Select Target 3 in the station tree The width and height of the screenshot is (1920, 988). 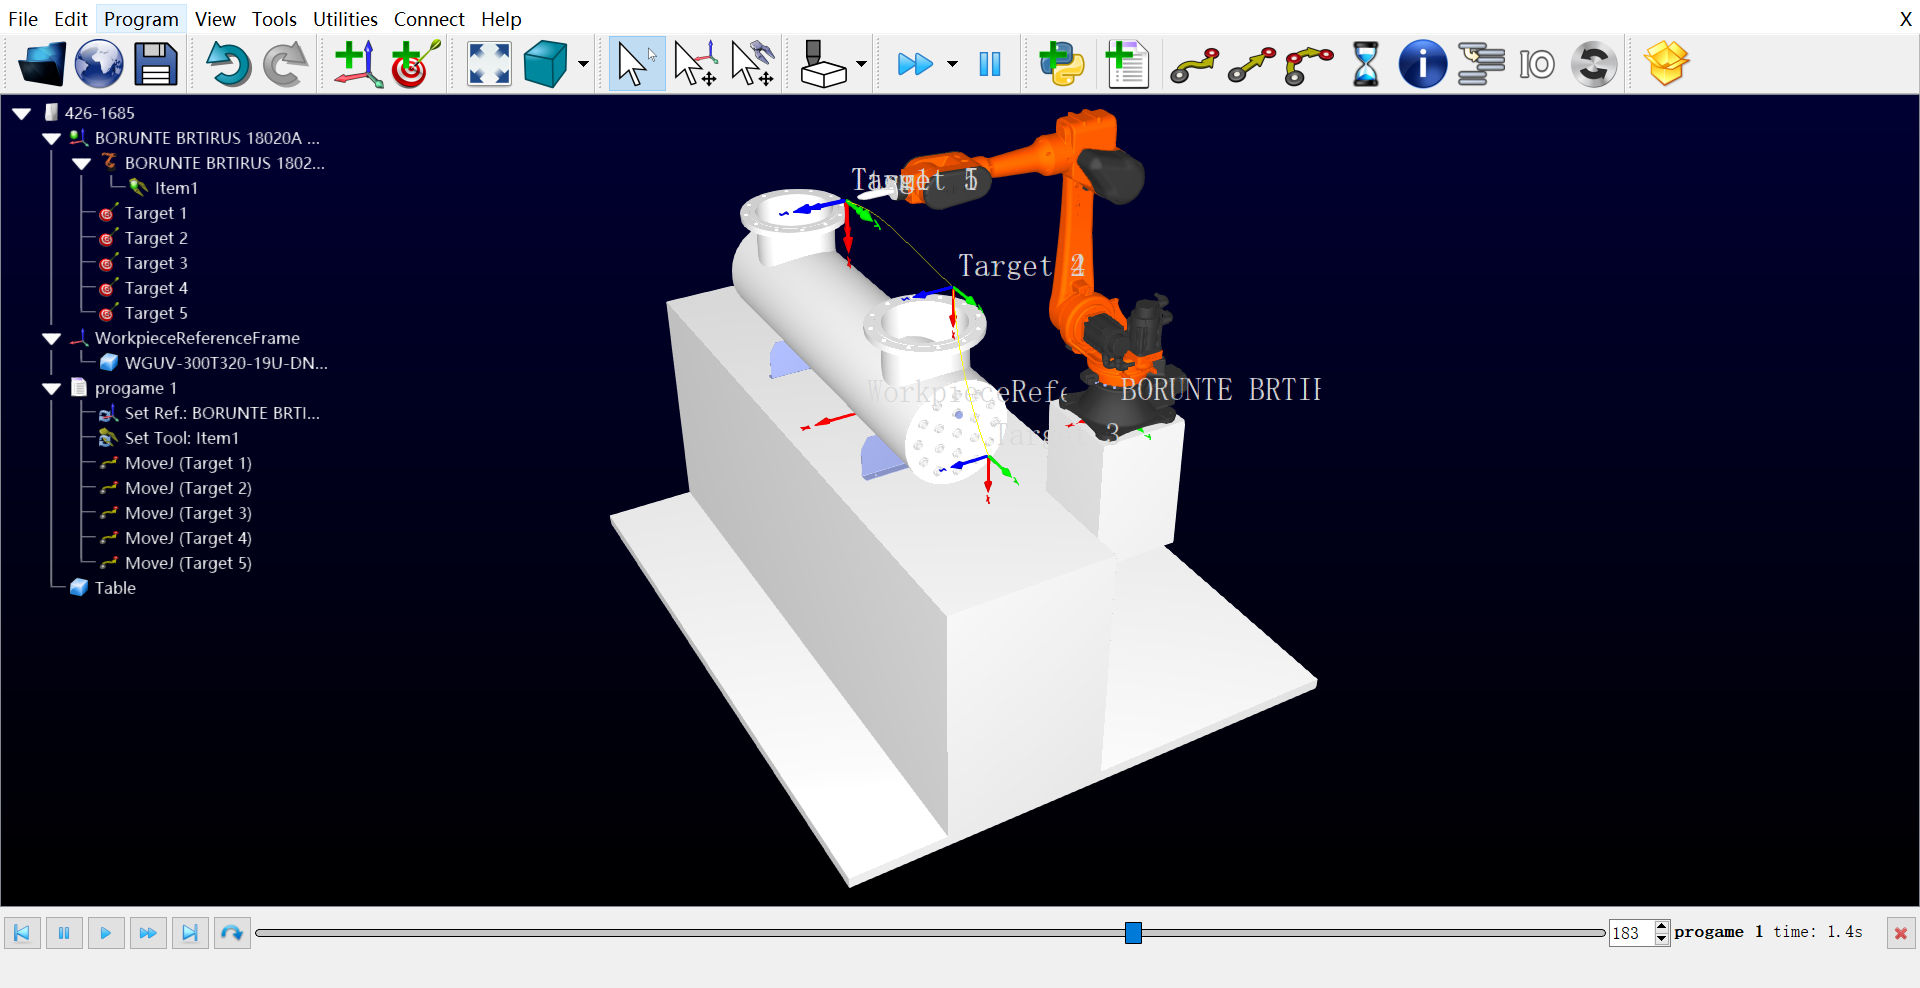(156, 263)
